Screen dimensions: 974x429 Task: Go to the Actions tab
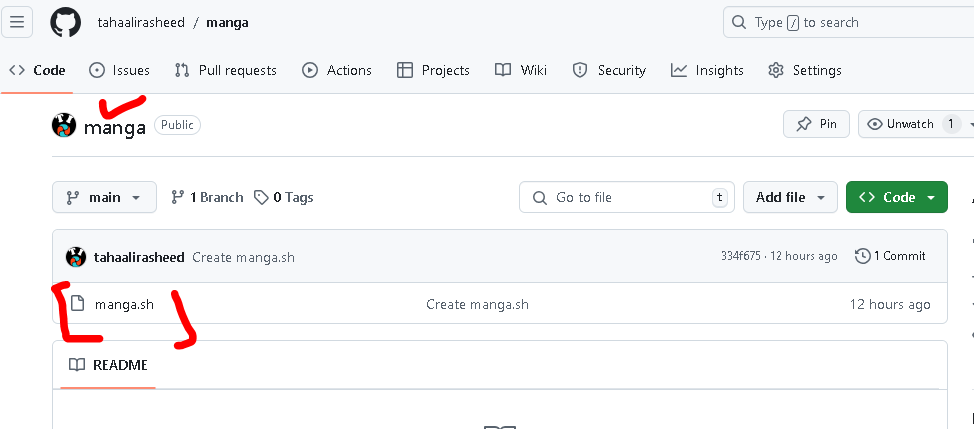337,70
